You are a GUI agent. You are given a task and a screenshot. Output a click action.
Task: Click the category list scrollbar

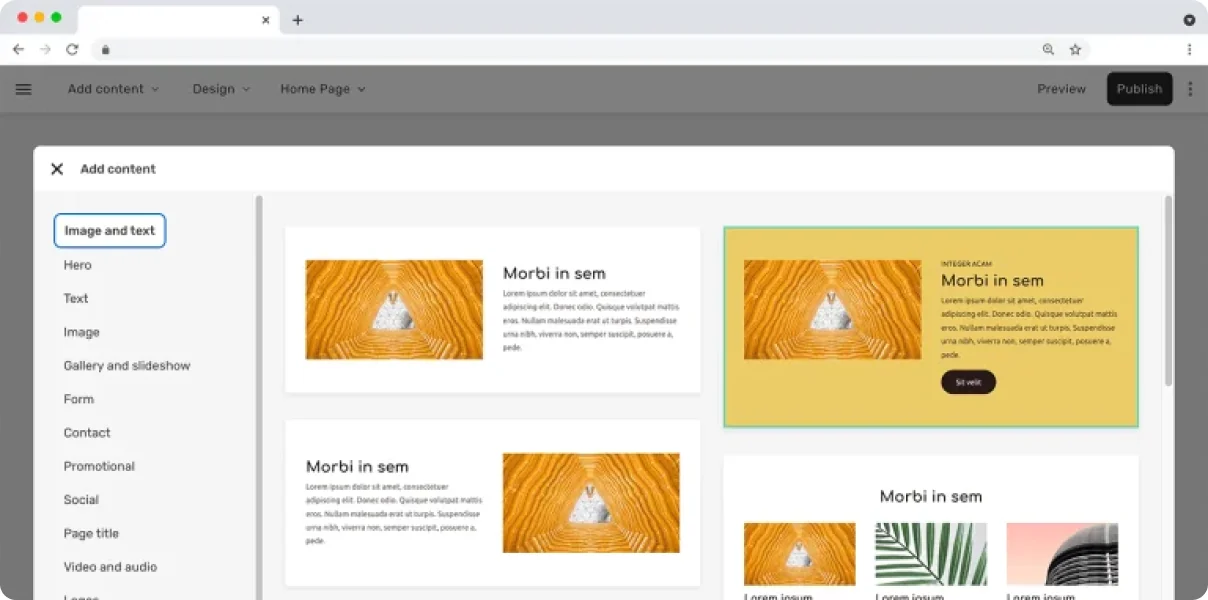(x=259, y=397)
